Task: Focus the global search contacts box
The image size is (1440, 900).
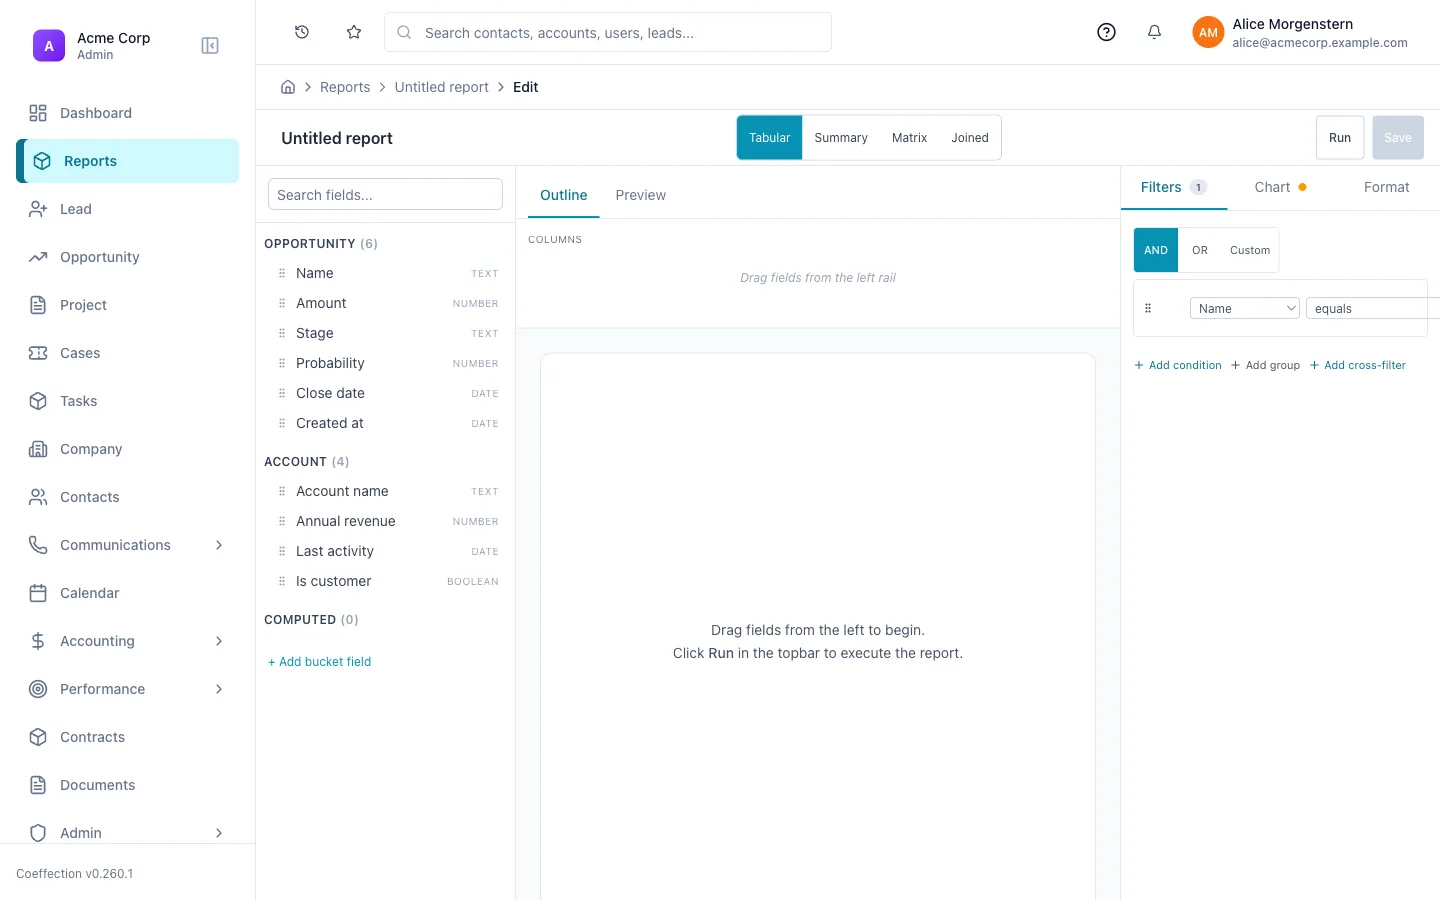Action: (608, 32)
